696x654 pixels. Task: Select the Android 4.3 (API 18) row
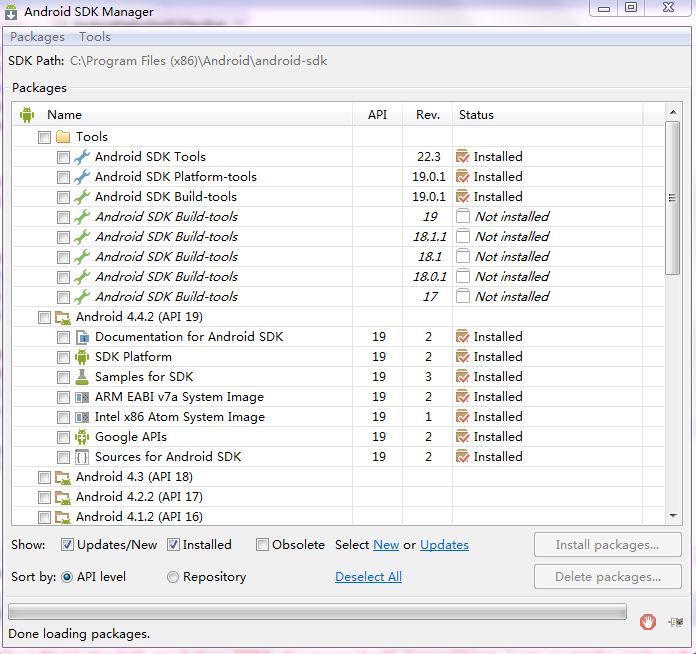[x=338, y=477]
